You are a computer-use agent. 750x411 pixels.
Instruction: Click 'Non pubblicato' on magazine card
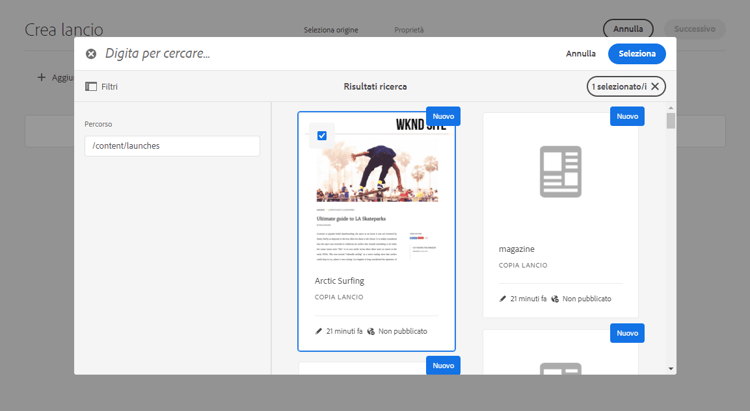(x=587, y=299)
